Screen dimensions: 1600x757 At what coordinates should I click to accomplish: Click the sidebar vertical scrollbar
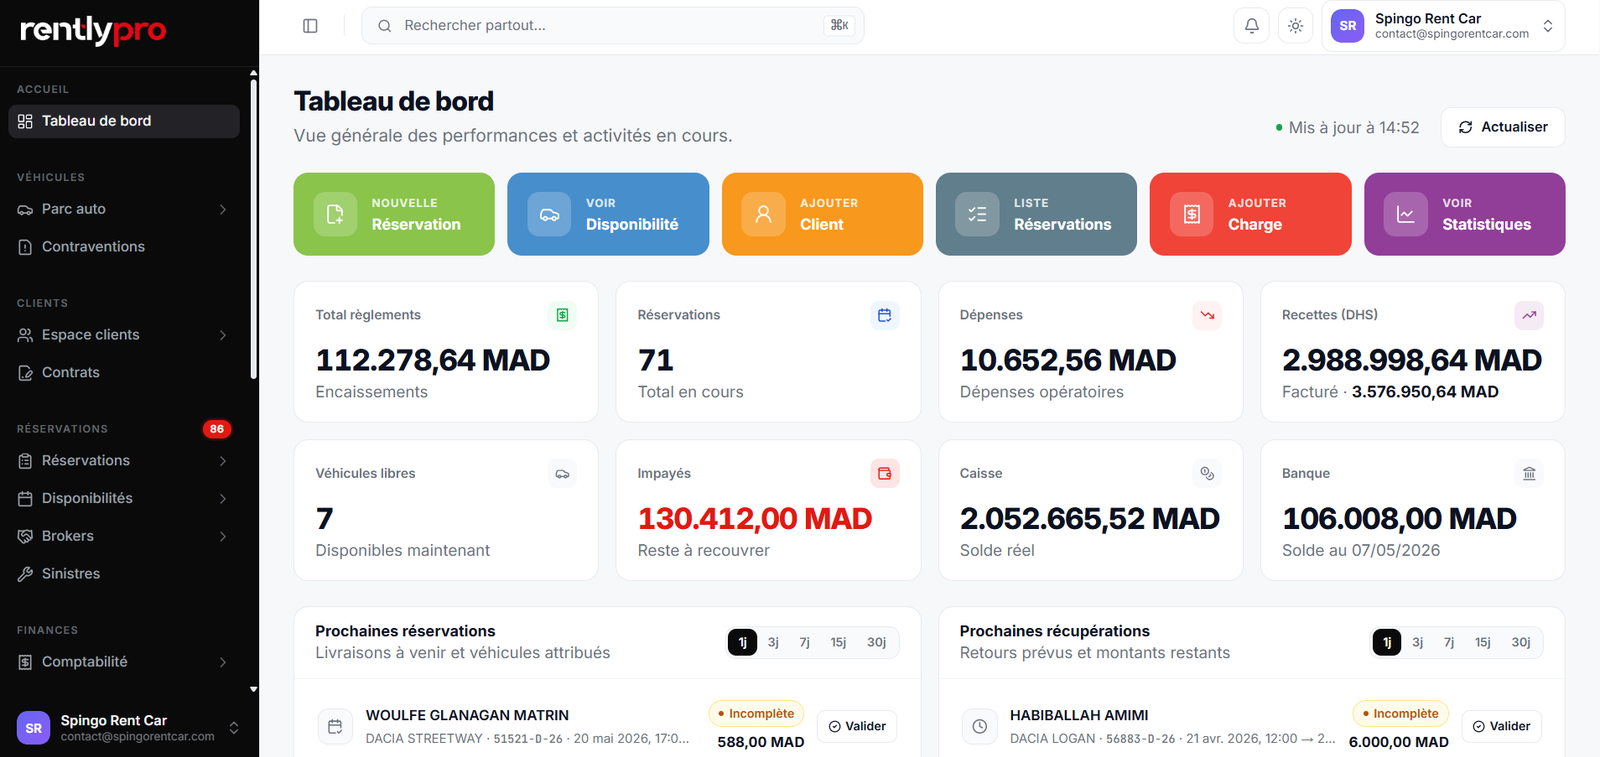(253, 228)
